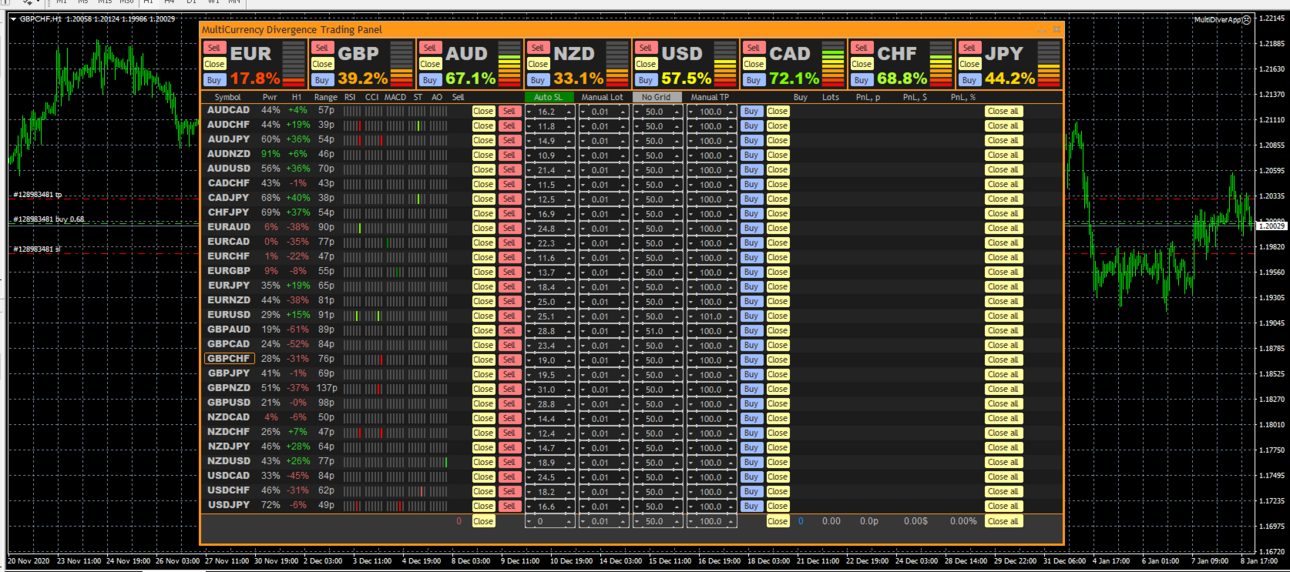Viewport: 1290px width, 572px height.
Task: Sort by the Pwr column header
Action: (x=270, y=97)
